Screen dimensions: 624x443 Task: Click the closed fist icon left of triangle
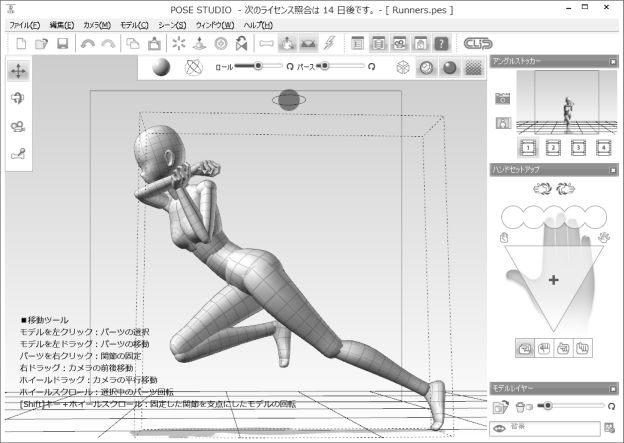tap(504, 238)
